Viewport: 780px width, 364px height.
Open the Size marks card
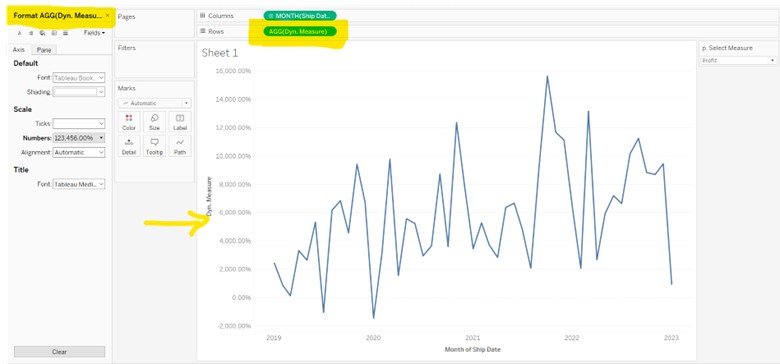tap(154, 122)
